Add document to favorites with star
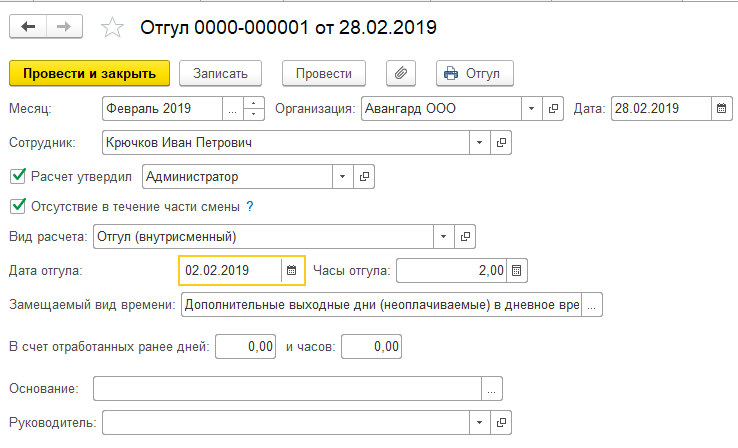The height and width of the screenshot is (448, 738). [x=113, y=28]
